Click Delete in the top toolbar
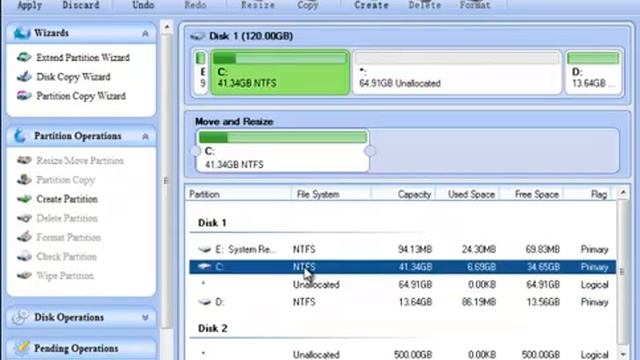 [424, 5]
